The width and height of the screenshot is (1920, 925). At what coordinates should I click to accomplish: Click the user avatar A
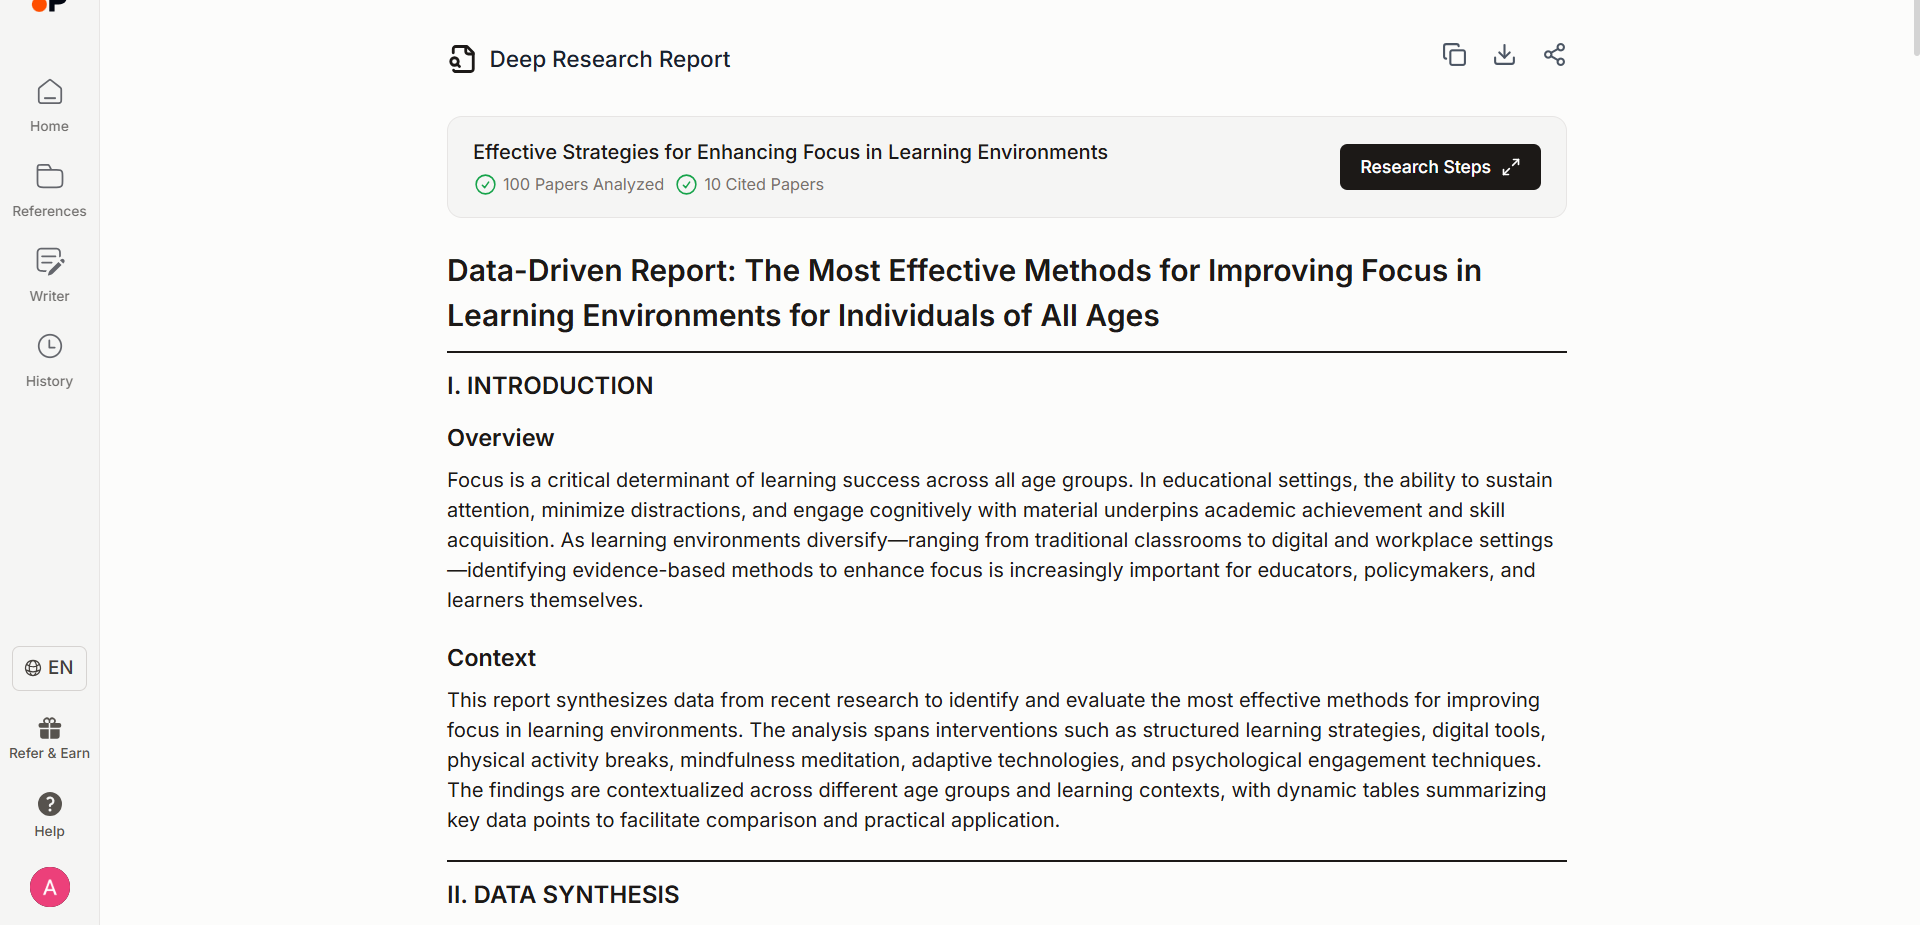[x=50, y=887]
